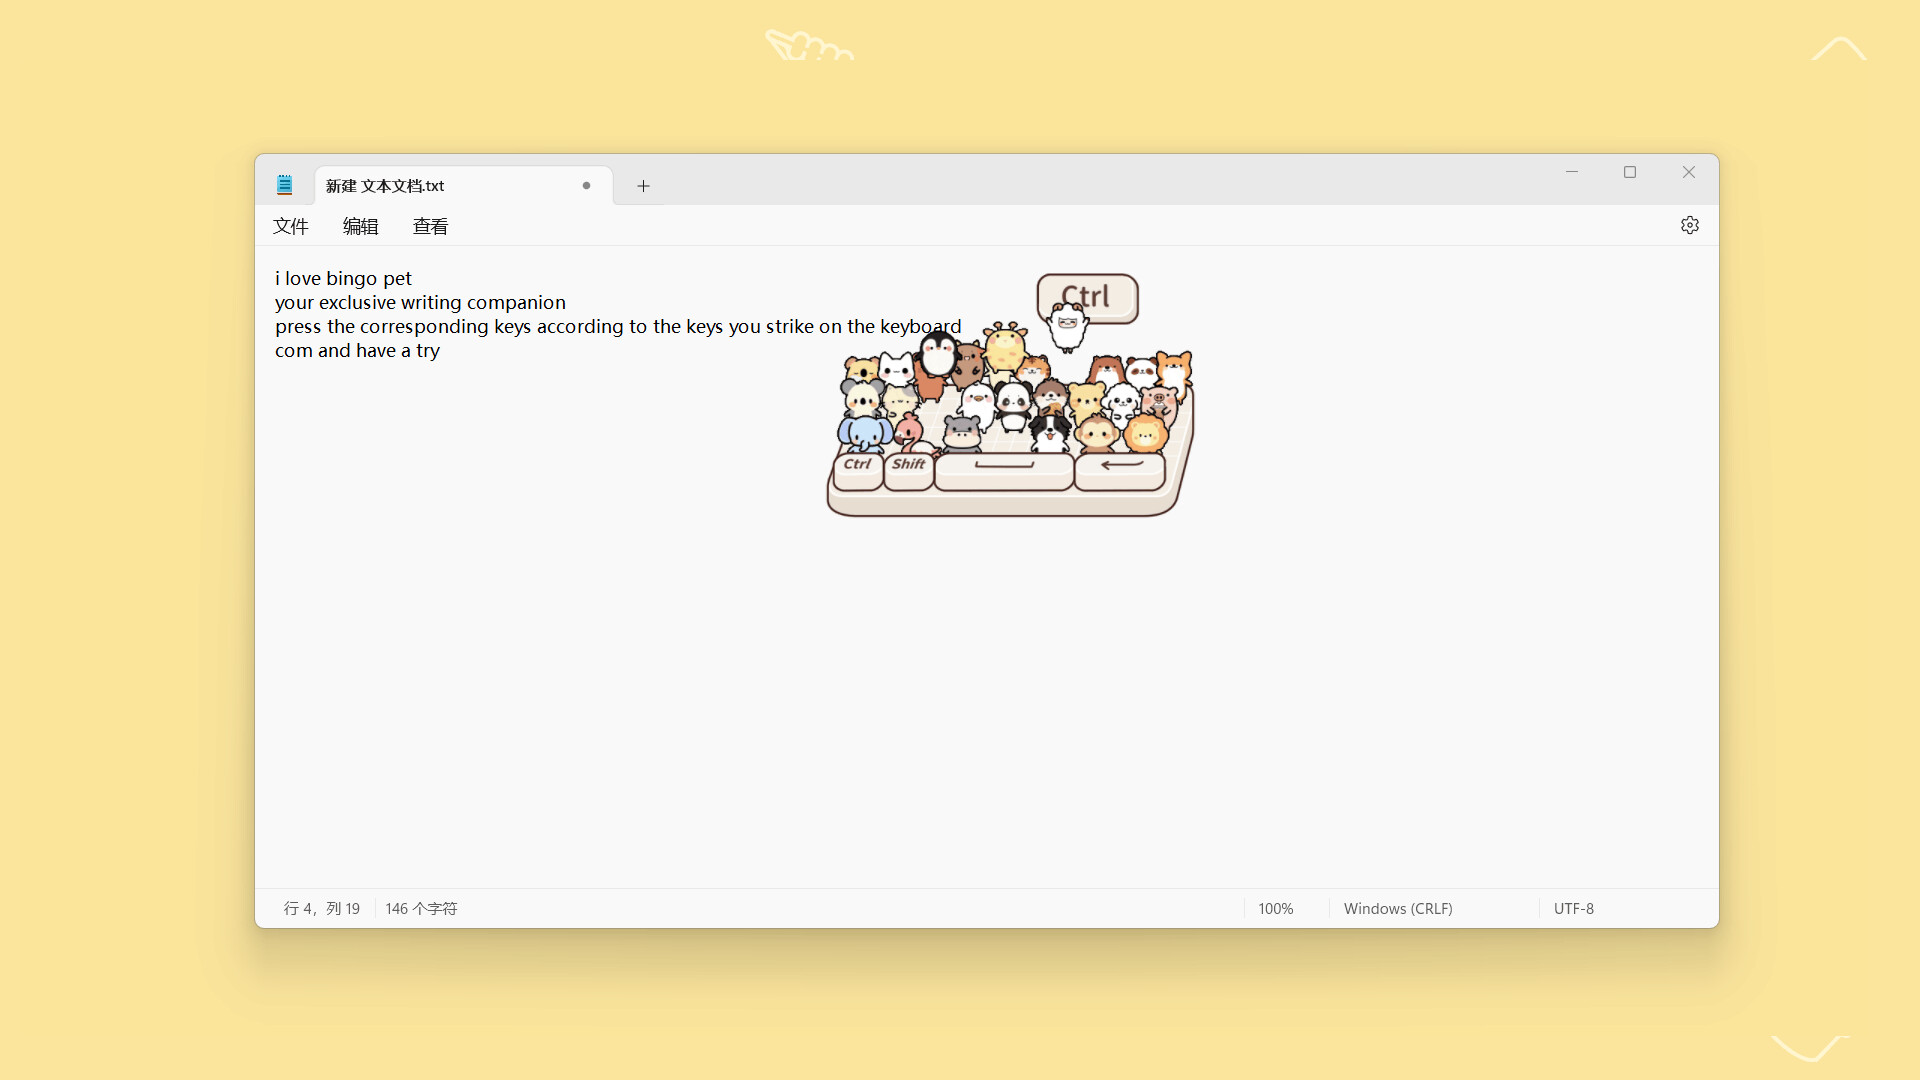Open a new tab with the plus button
Image resolution: width=1920 pixels, height=1080 pixels.
click(x=643, y=186)
